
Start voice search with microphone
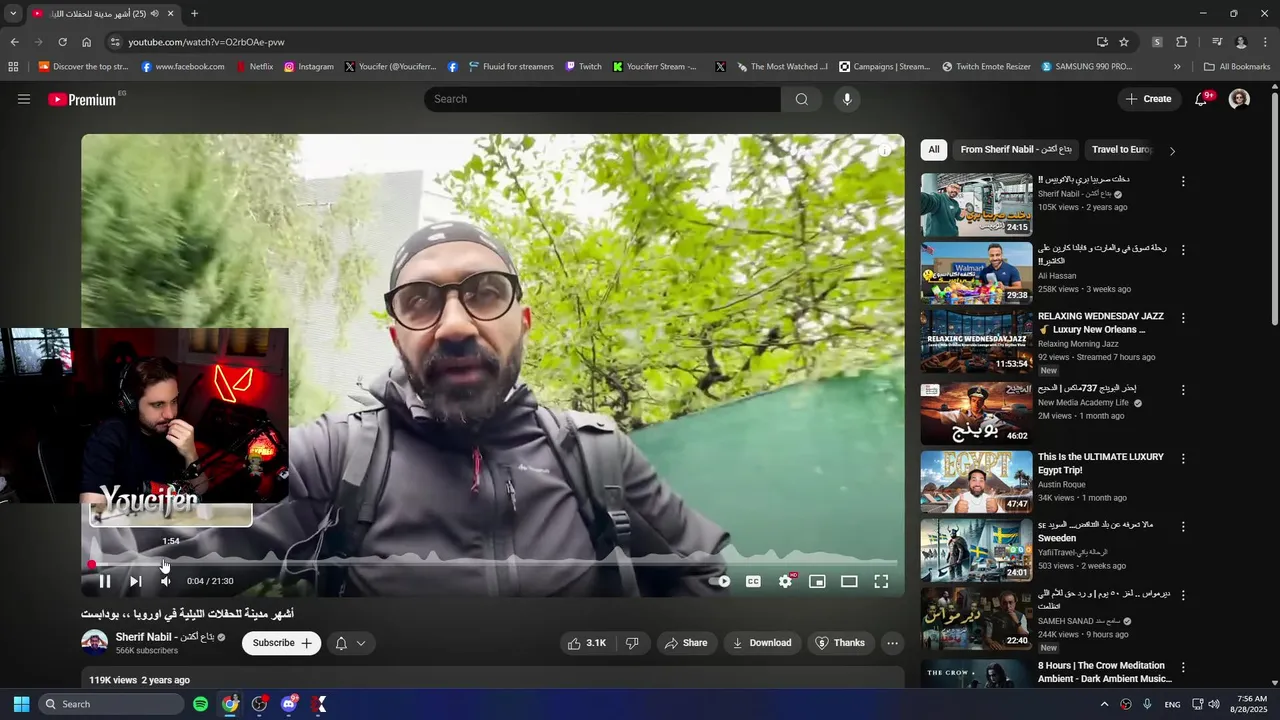(847, 99)
